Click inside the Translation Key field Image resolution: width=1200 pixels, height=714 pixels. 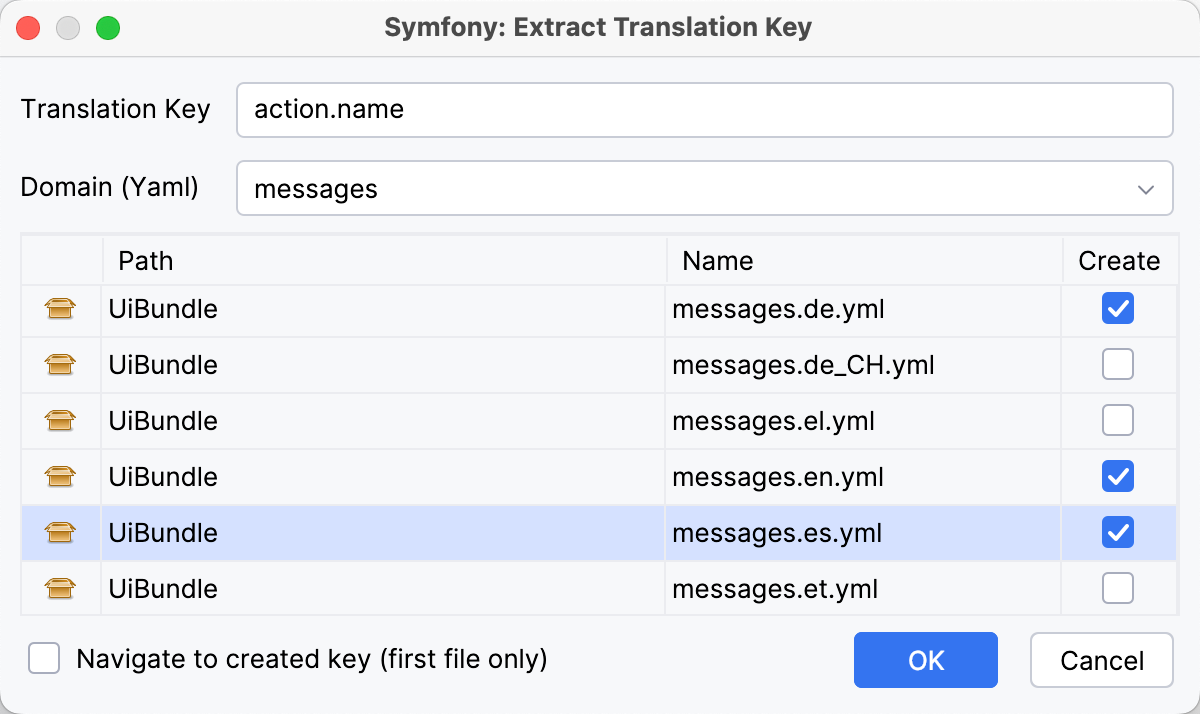point(700,110)
